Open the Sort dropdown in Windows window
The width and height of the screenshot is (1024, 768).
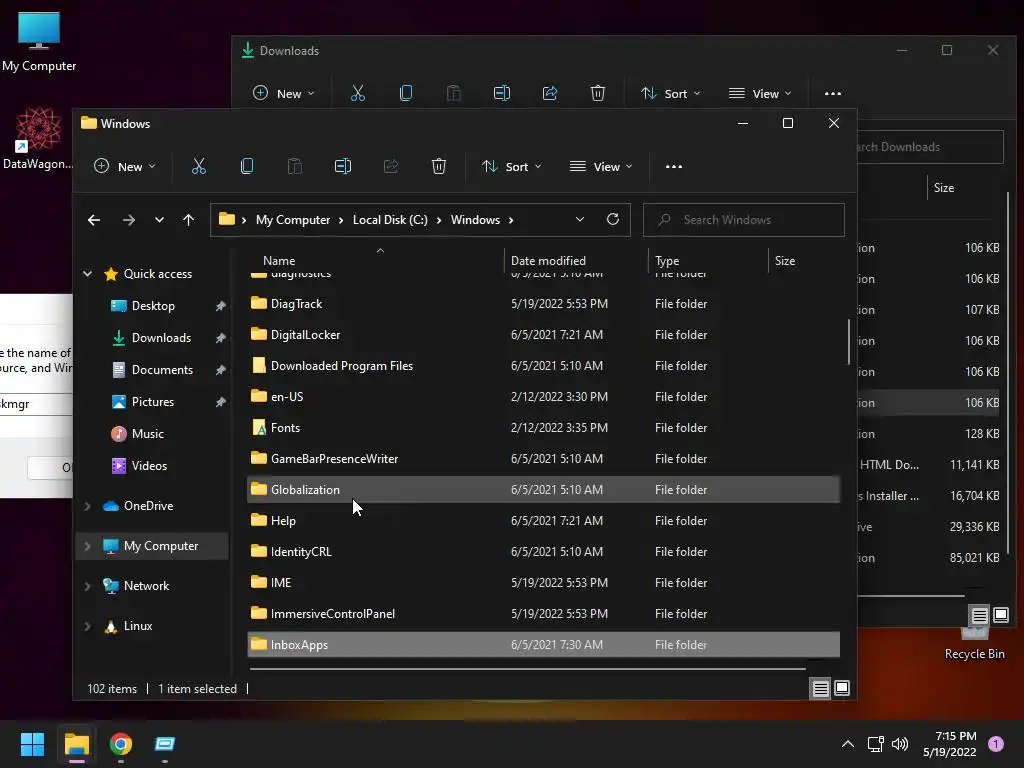click(x=512, y=167)
